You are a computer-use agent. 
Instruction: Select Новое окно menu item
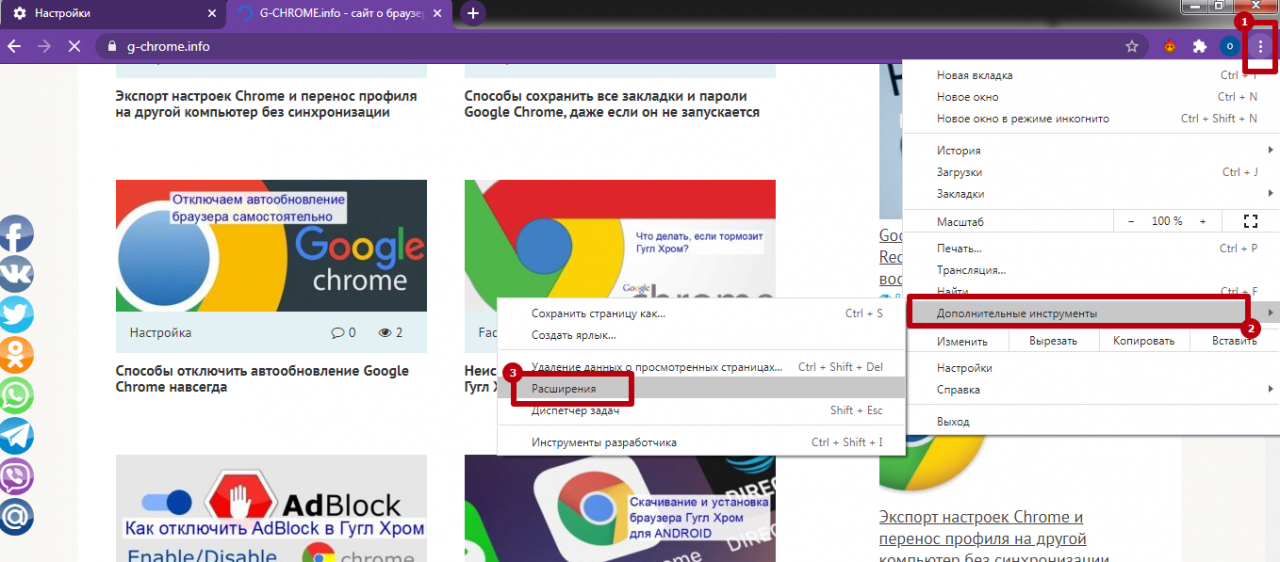point(1090,97)
